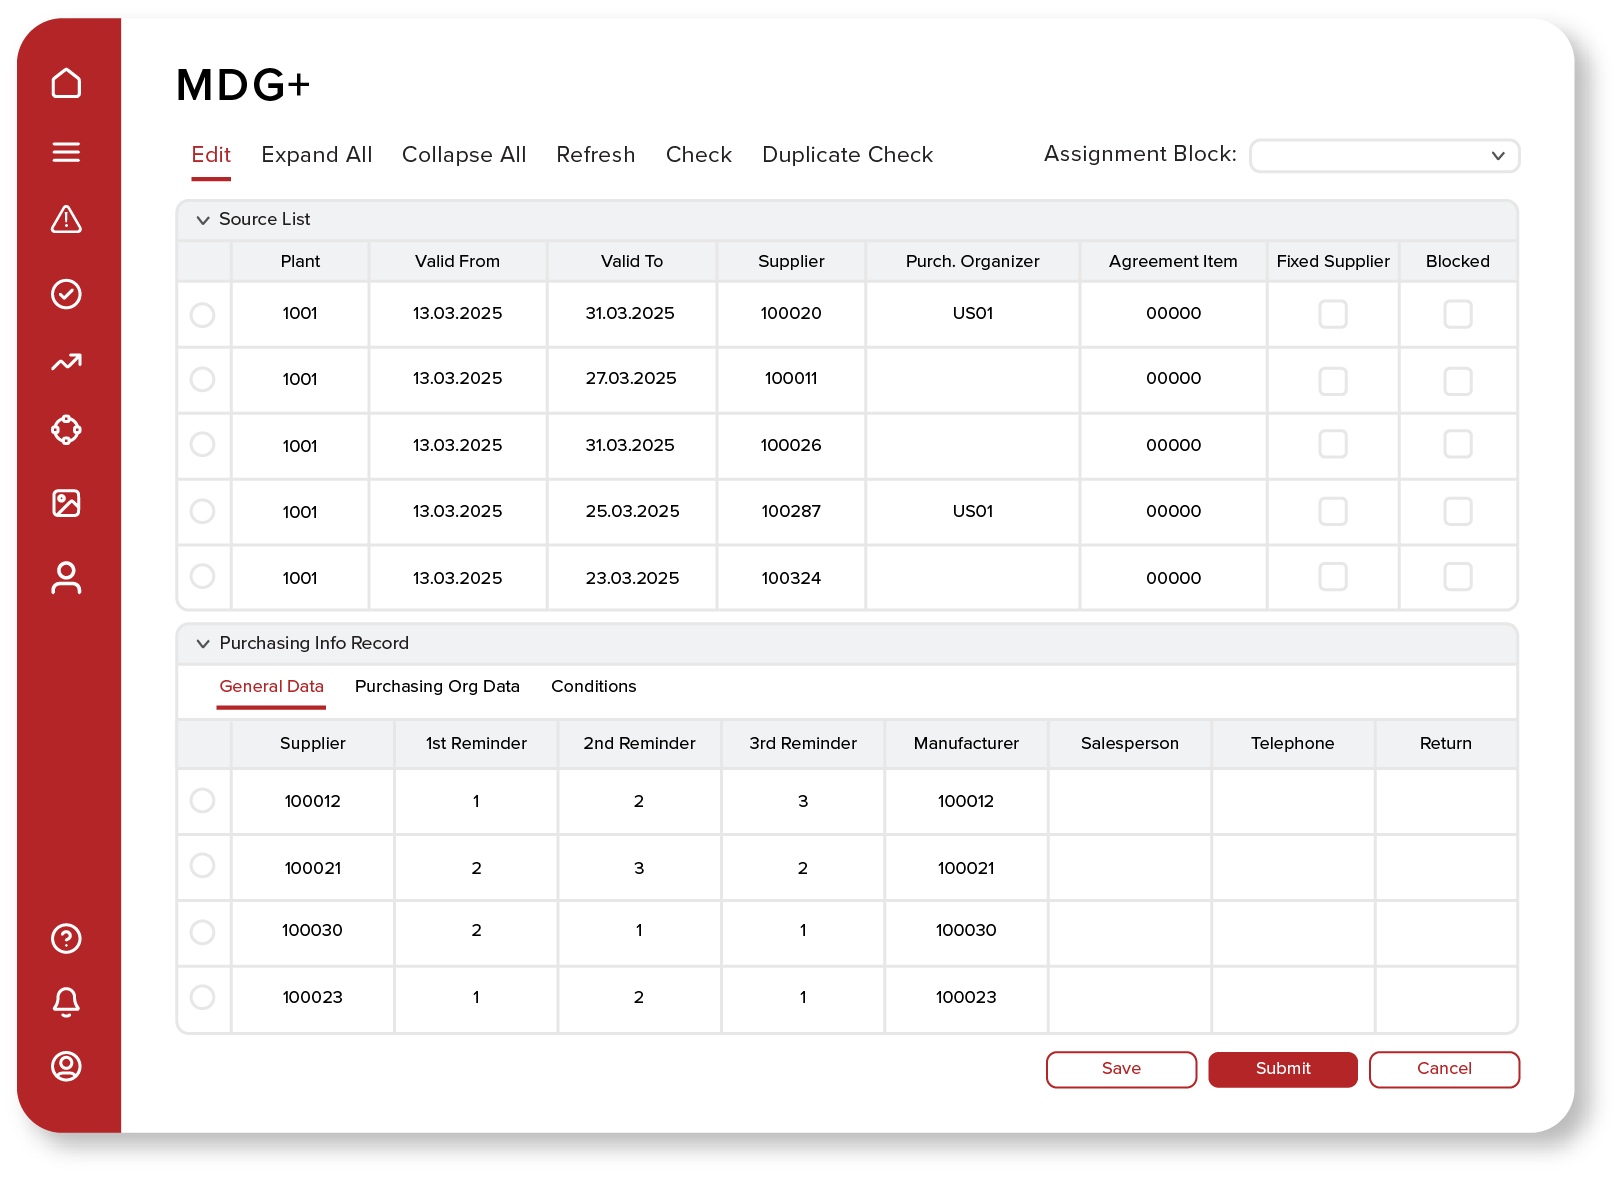
Task: Switch to the Purchasing Org Data tab
Action: tap(437, 686)
